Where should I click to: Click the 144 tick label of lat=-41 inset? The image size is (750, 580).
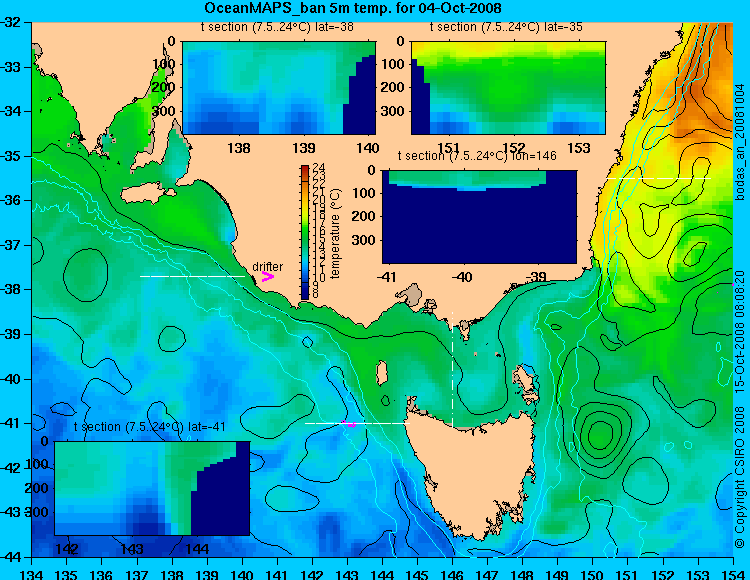pos(197,549)
